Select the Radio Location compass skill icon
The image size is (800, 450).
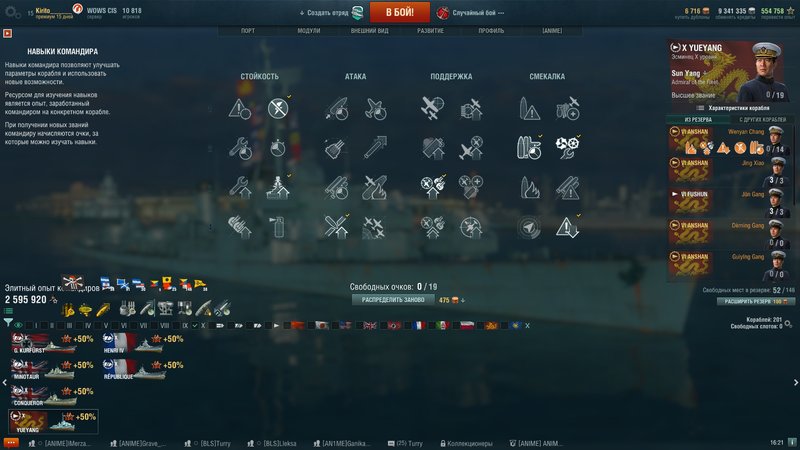(529, 227)
